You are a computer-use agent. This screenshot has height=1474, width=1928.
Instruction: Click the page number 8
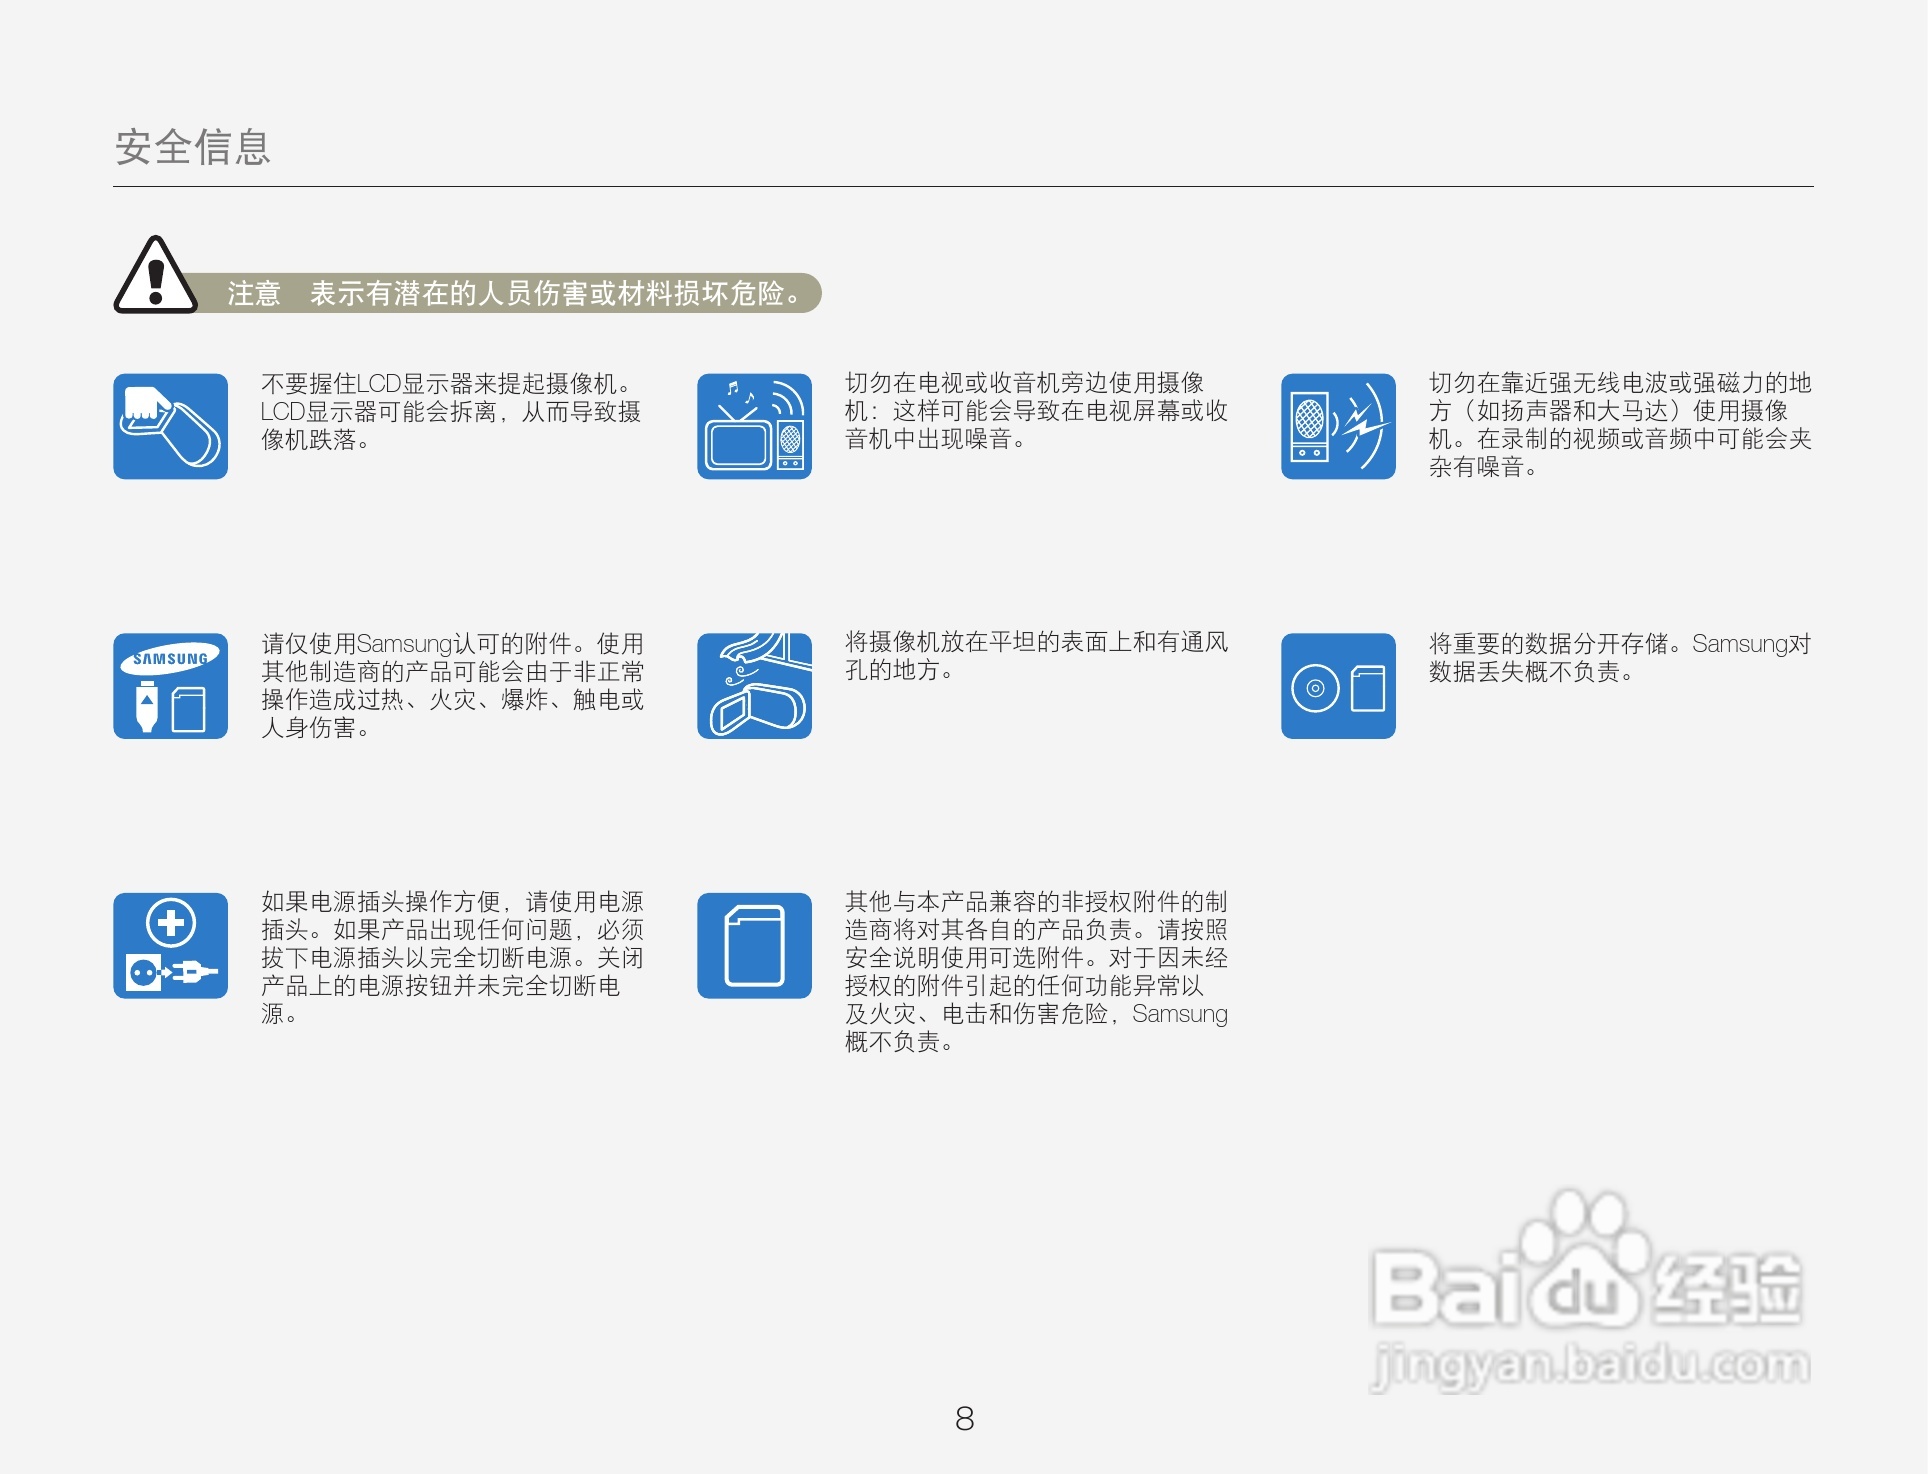tap(964, 1418)
